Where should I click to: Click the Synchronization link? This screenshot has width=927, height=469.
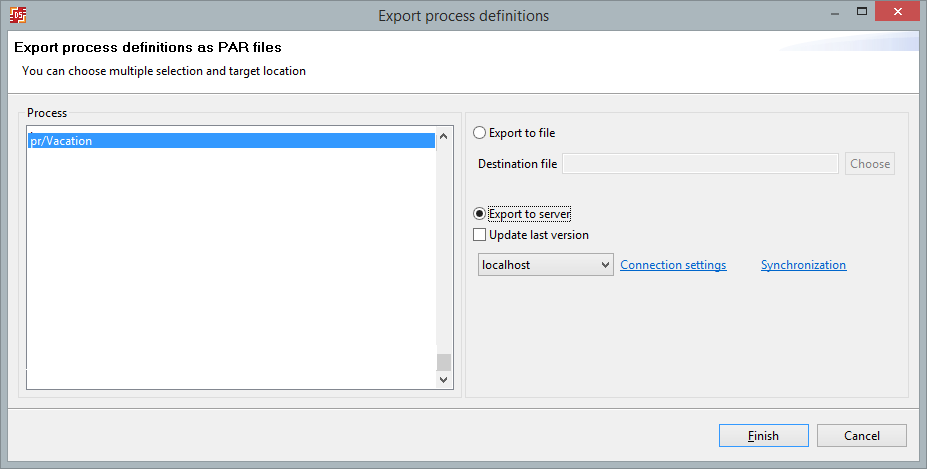pos(803,265)
